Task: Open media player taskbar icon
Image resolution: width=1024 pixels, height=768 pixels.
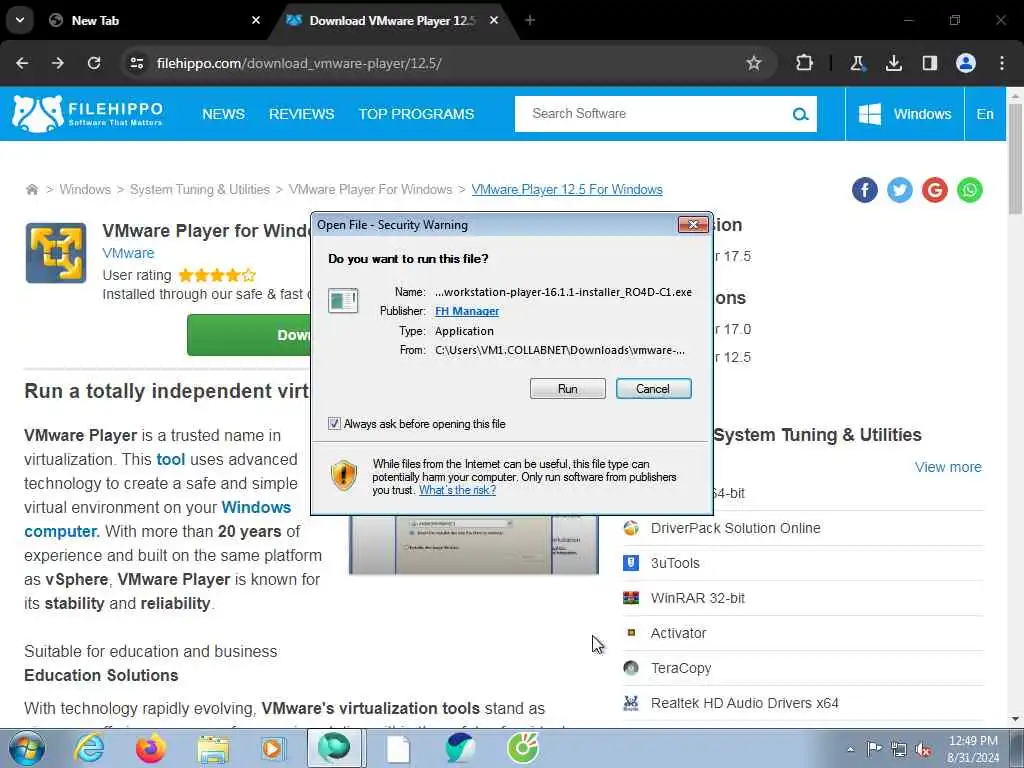Action: [x=273, y=749]
